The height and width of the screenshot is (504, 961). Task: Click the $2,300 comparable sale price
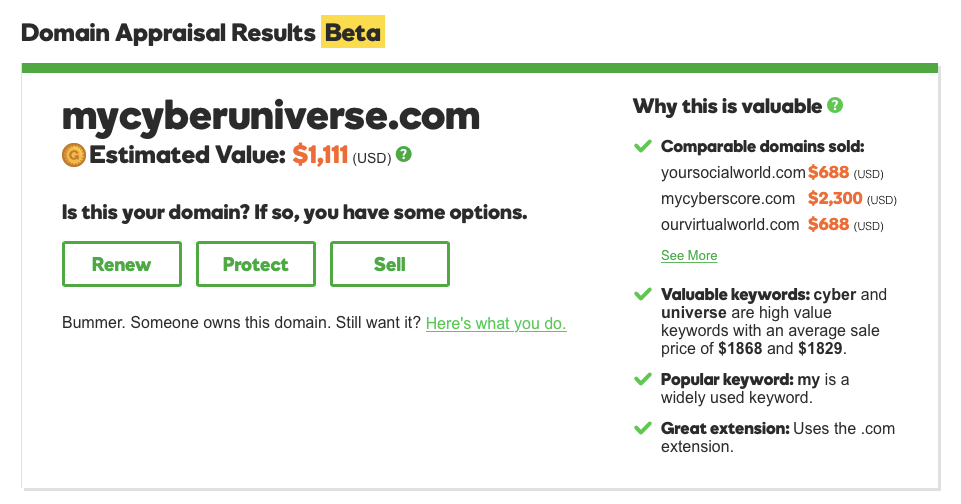click(835, 199)
